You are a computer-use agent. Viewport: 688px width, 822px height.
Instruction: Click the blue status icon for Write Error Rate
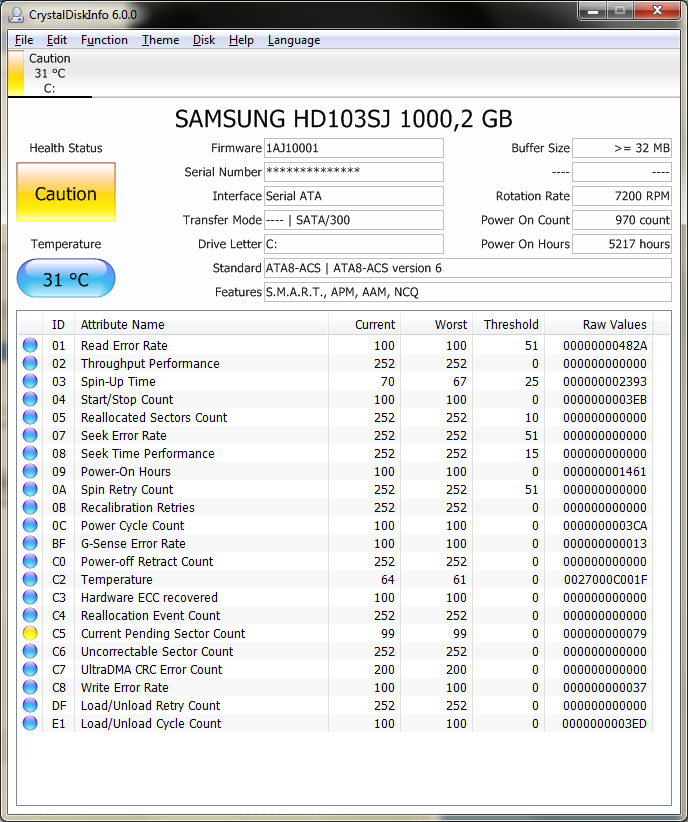click(30, 687)
